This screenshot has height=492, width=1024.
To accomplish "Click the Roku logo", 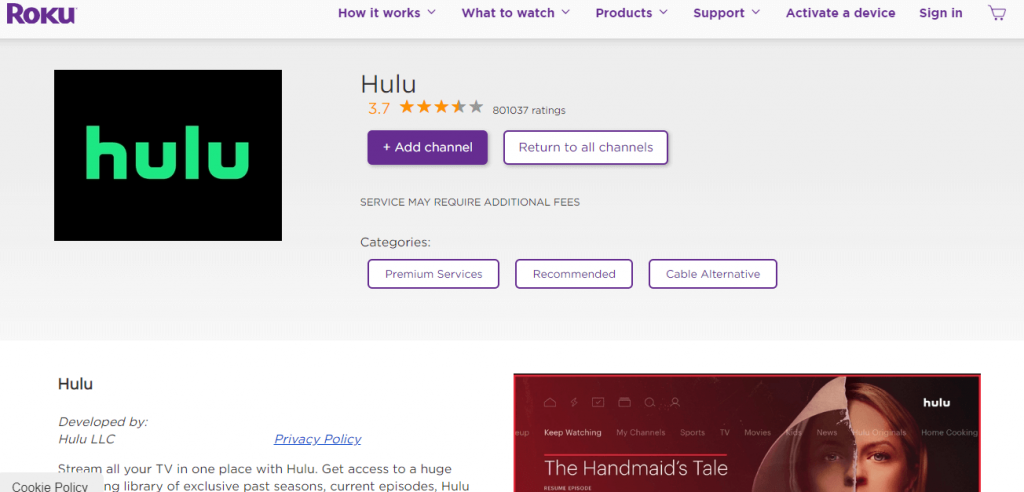I will 42,12.
